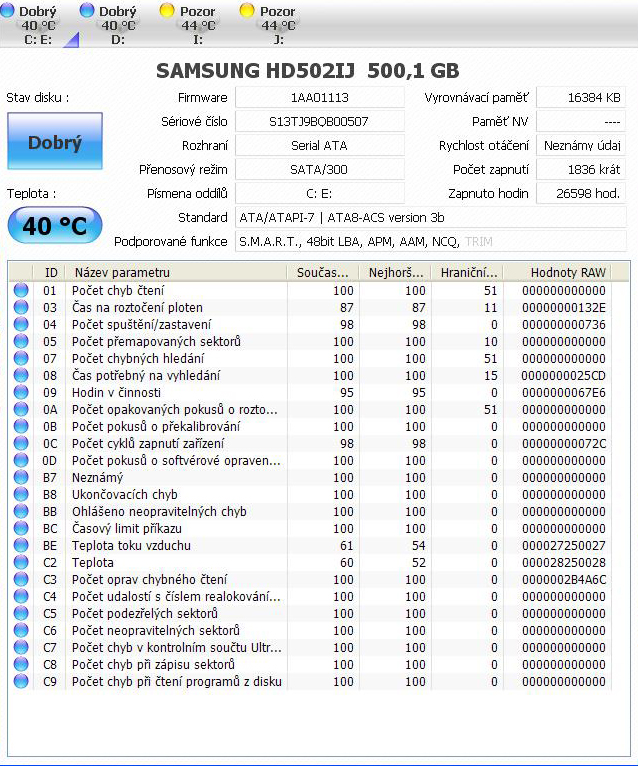Image resolution: width=638 pixels, height=766 pixels.
Task: Click status icon for Hodin v činnosti
Action: [x=21, y=392]
